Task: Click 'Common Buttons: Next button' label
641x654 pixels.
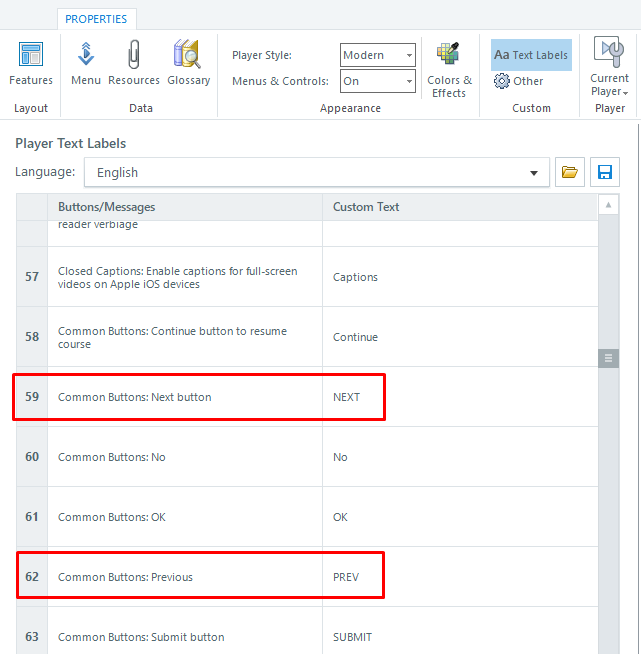Action: click(135, 397)
